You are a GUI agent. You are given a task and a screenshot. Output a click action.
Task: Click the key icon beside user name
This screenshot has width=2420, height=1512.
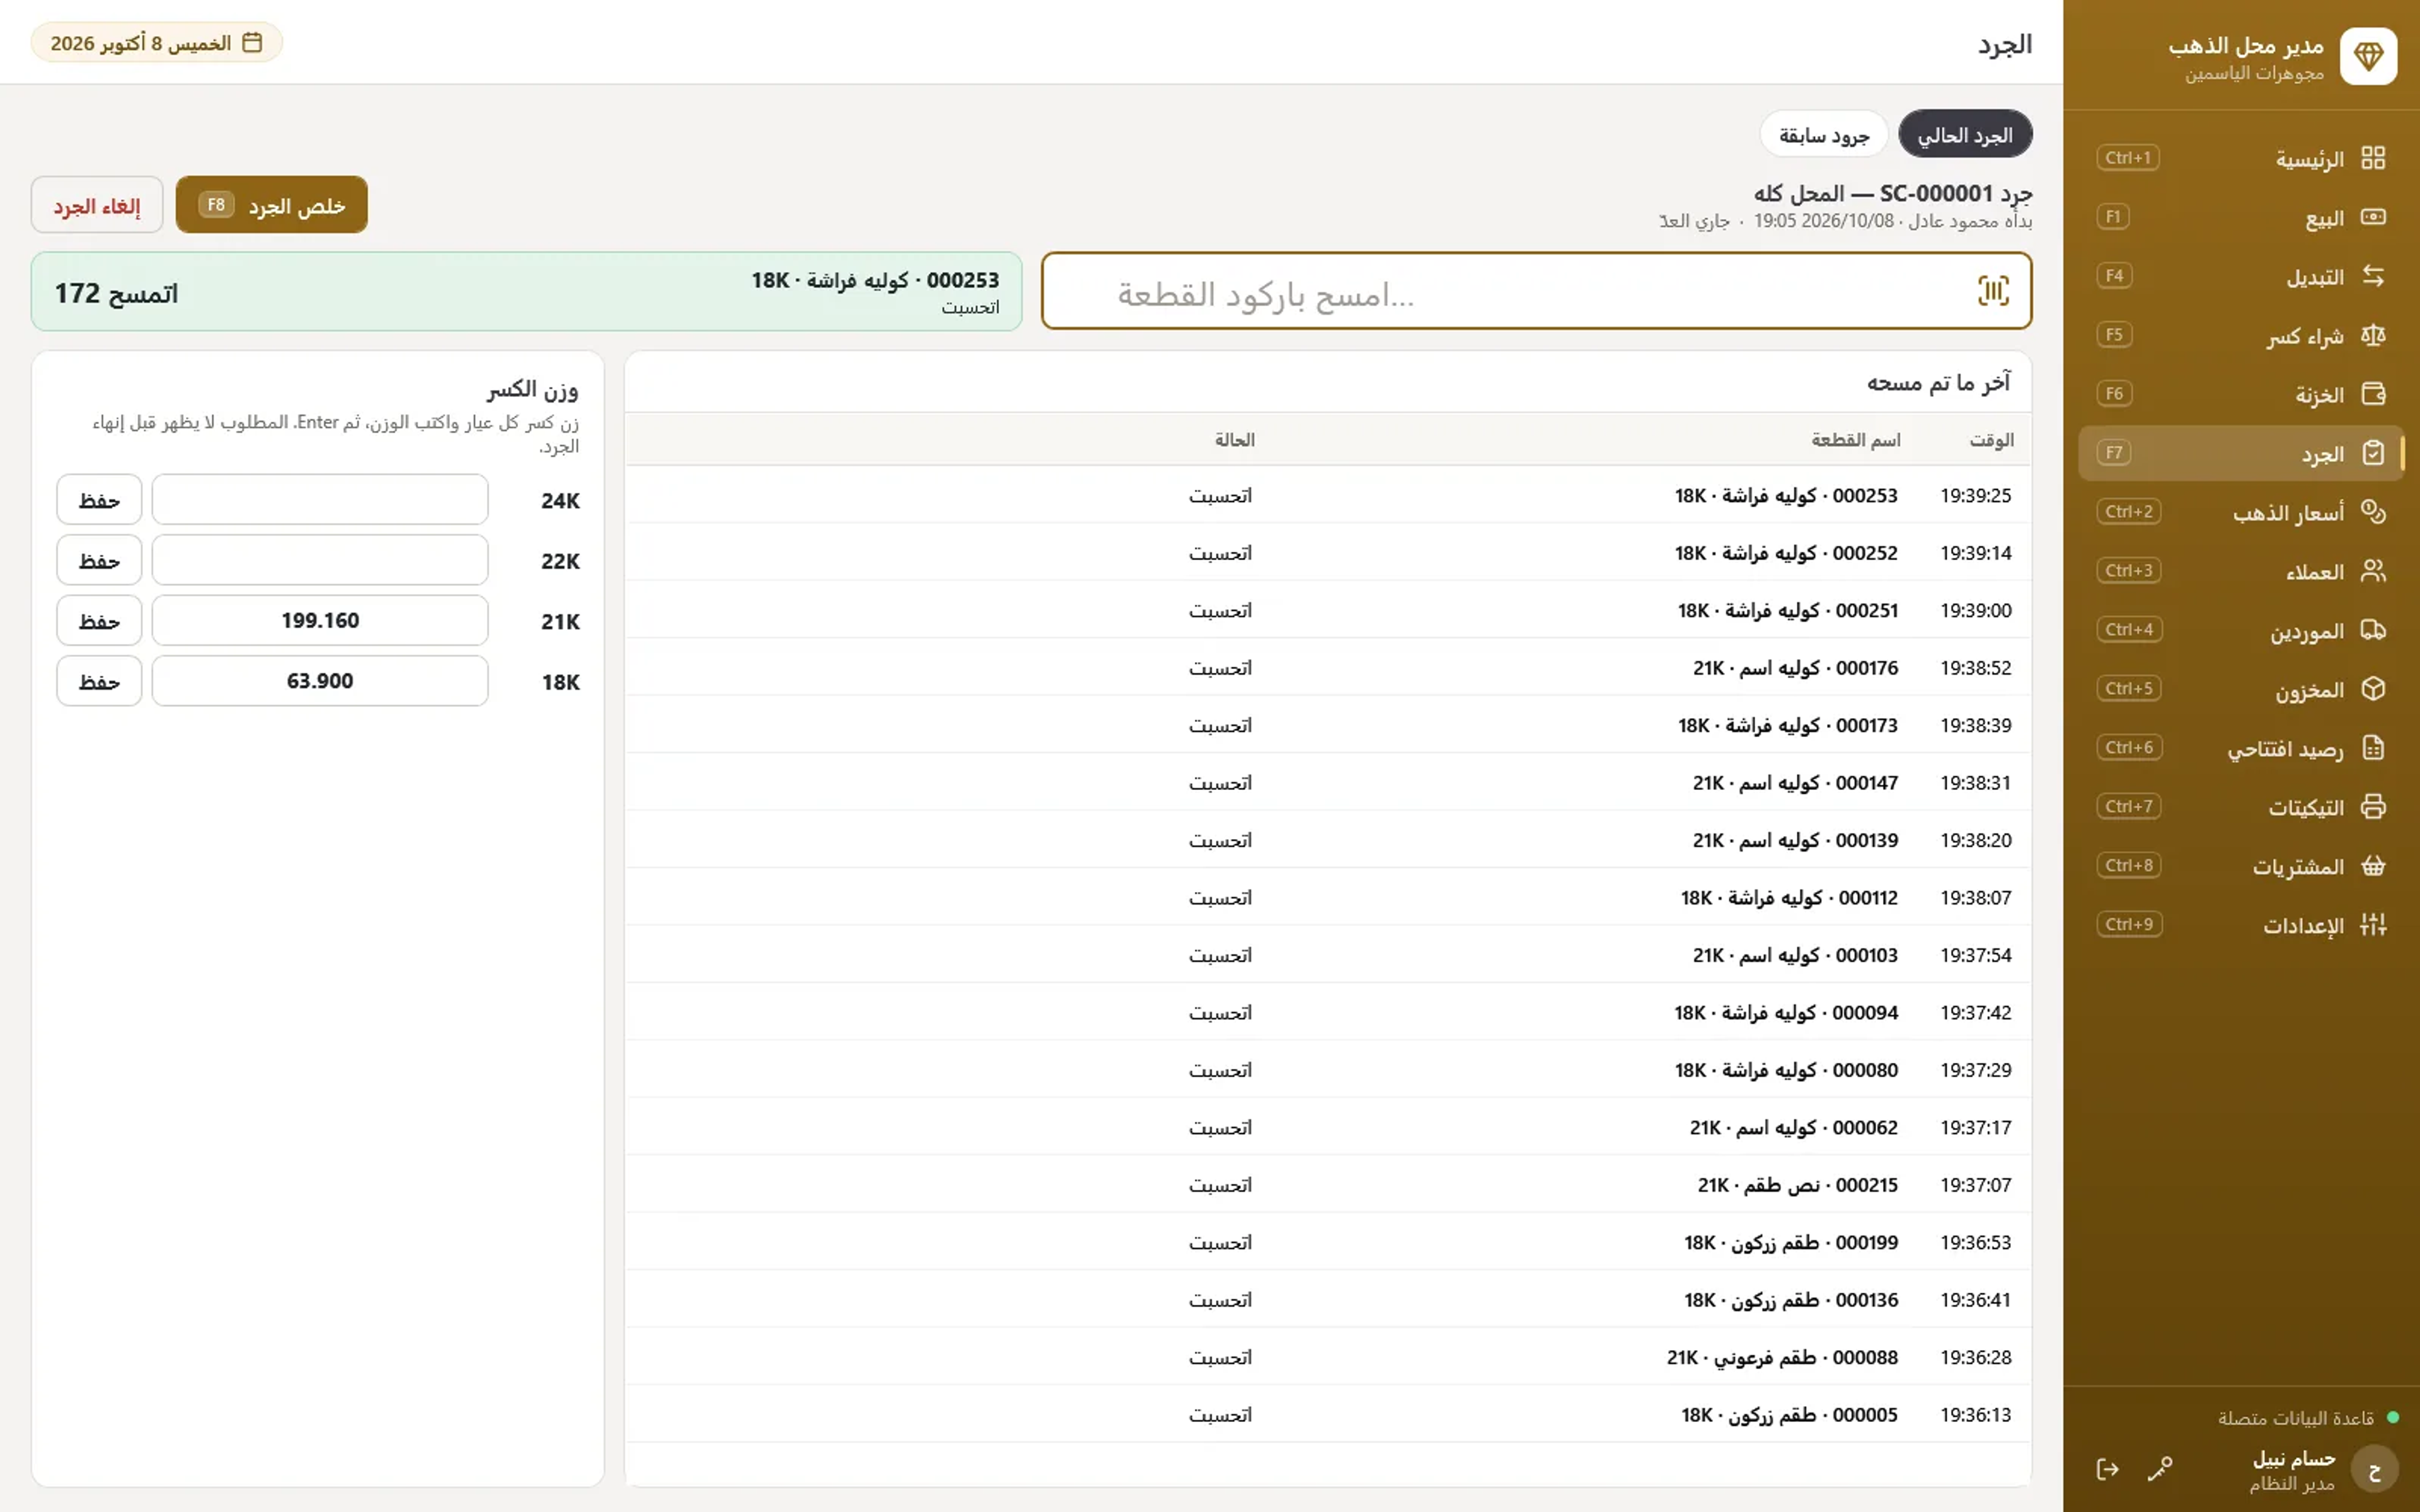[x=2160, y=1469]
